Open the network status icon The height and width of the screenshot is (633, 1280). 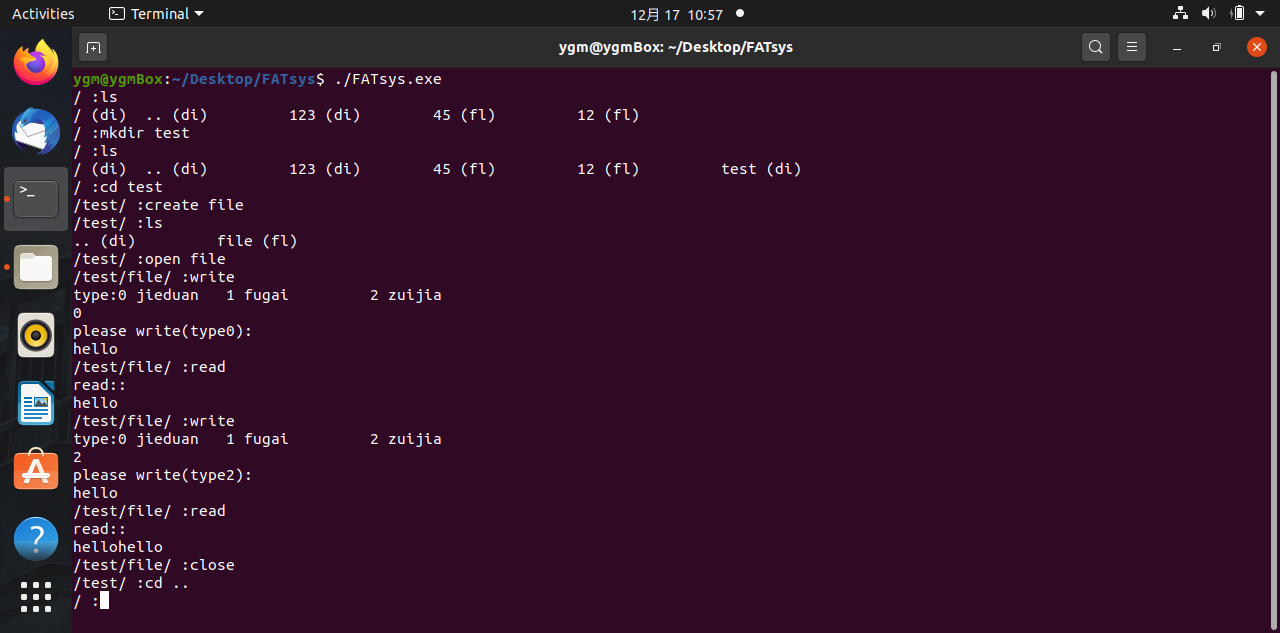pyautogui.click(x=1180, y=14)
